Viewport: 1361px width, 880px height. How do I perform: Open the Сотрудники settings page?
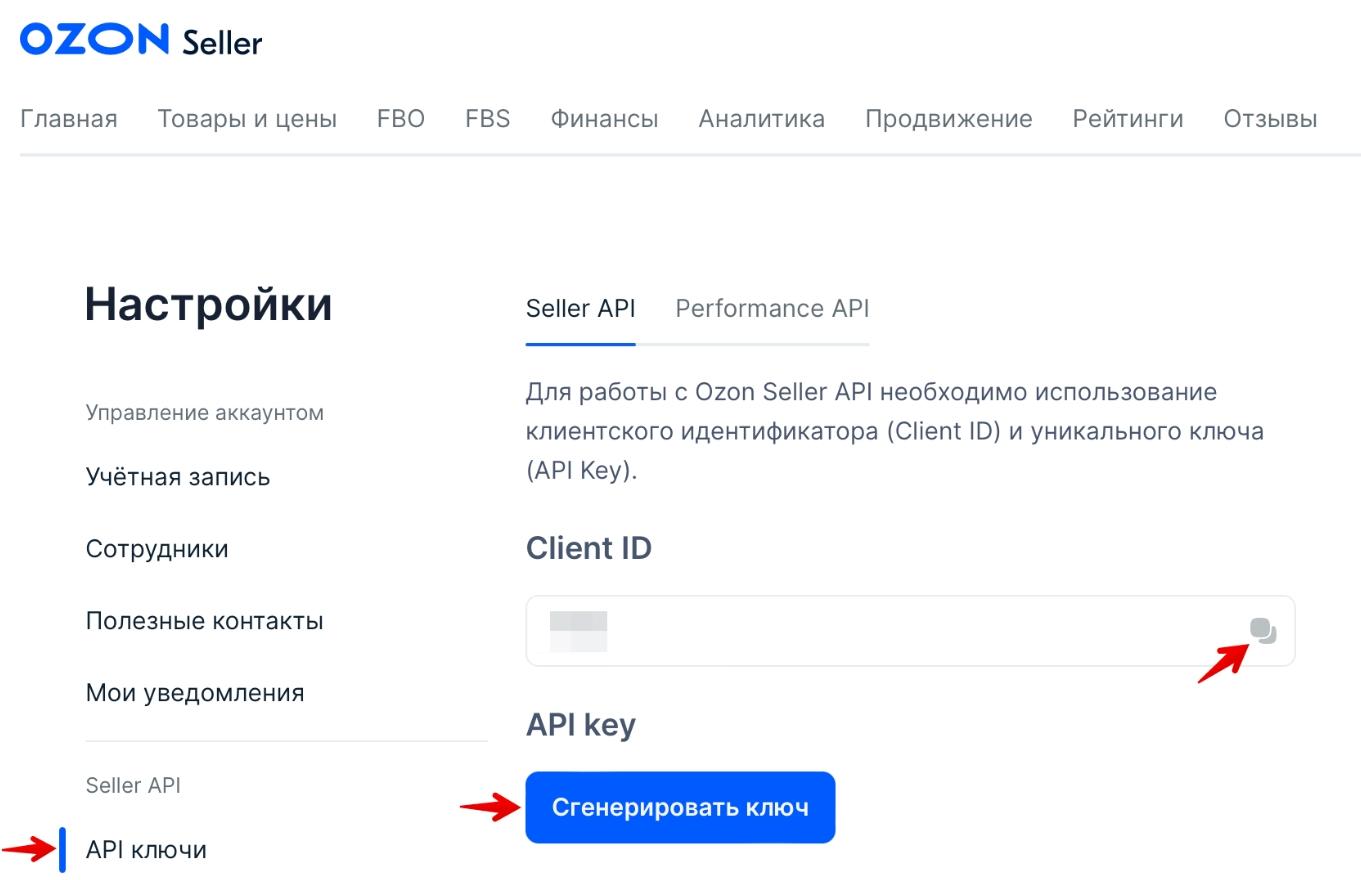coord(157,549)
